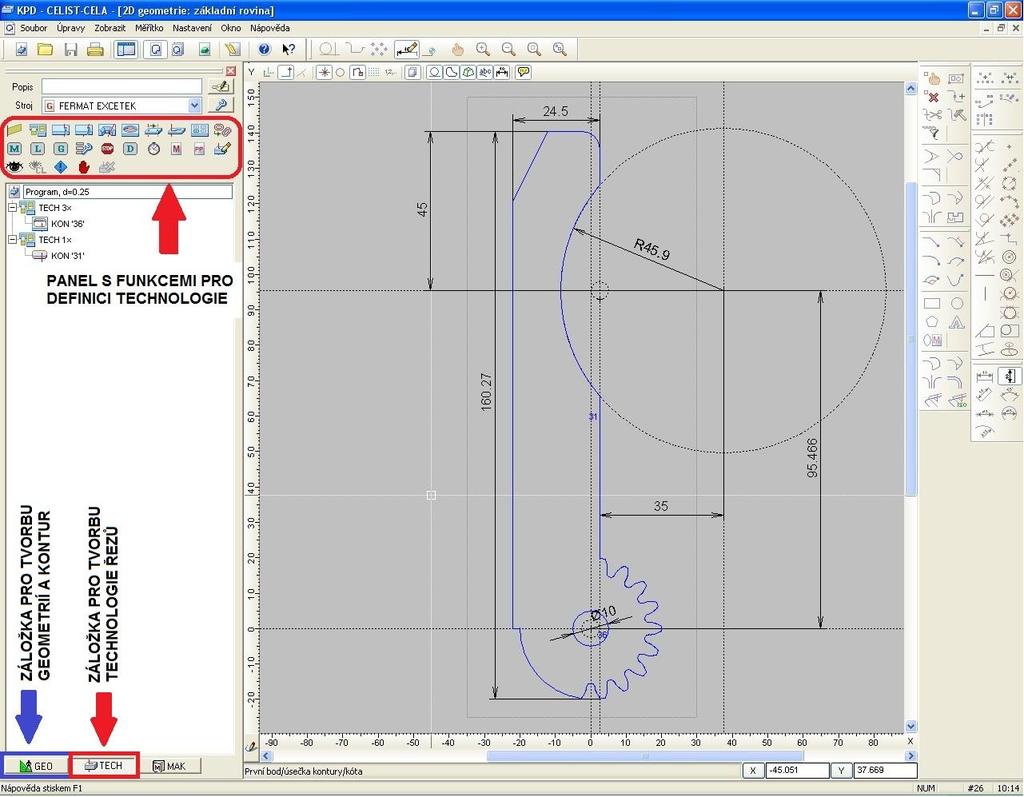The height and width of the screenshot is (797, 1024).
Task: Open the Nápověda menu
Action: pyautogui.click(x=270, y=28)
